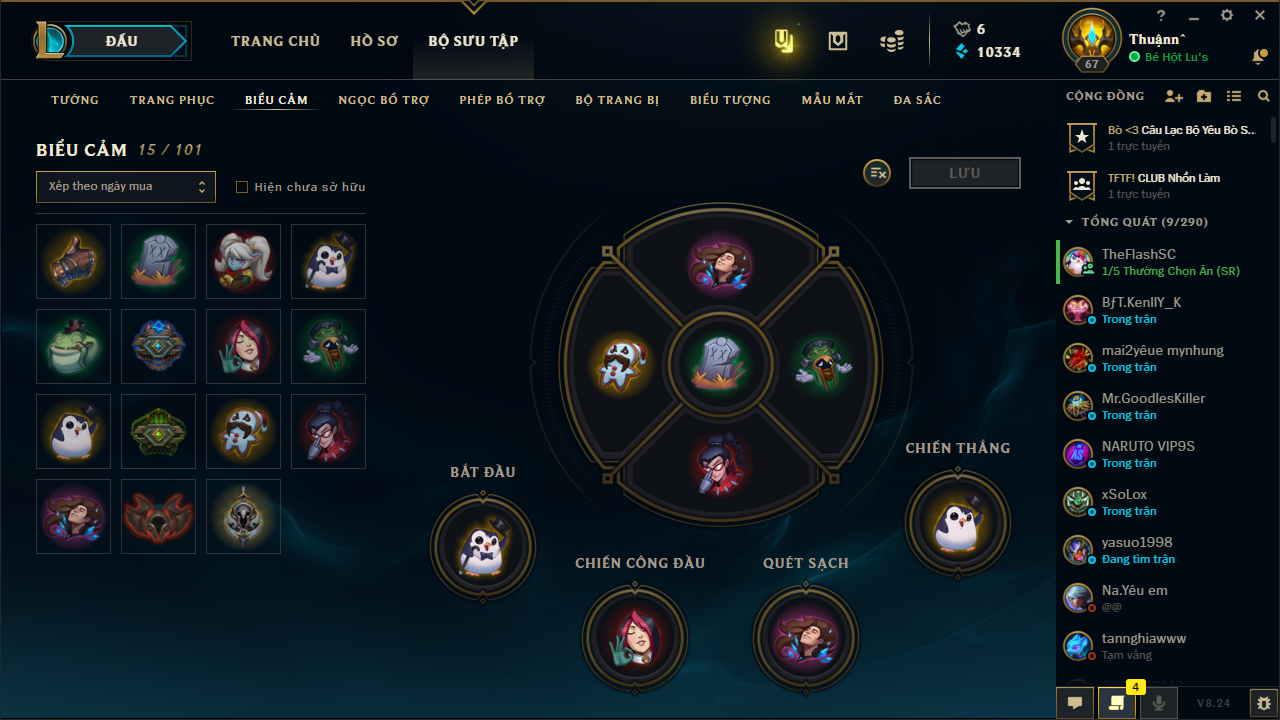Click the Add Friend icon
This screenshot has width=1280, height=720.
click(x=1174, y=96)
